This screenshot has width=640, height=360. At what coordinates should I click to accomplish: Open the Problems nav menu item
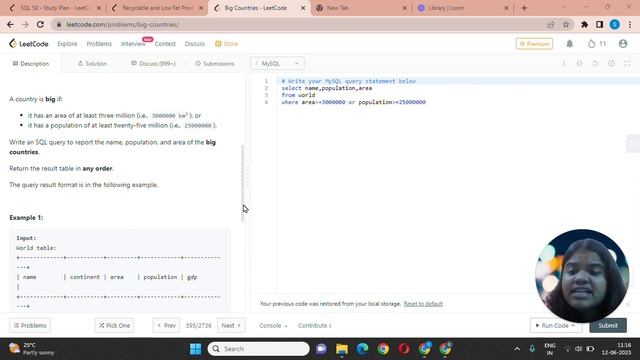pyautogui.click(x=99, y=44)
